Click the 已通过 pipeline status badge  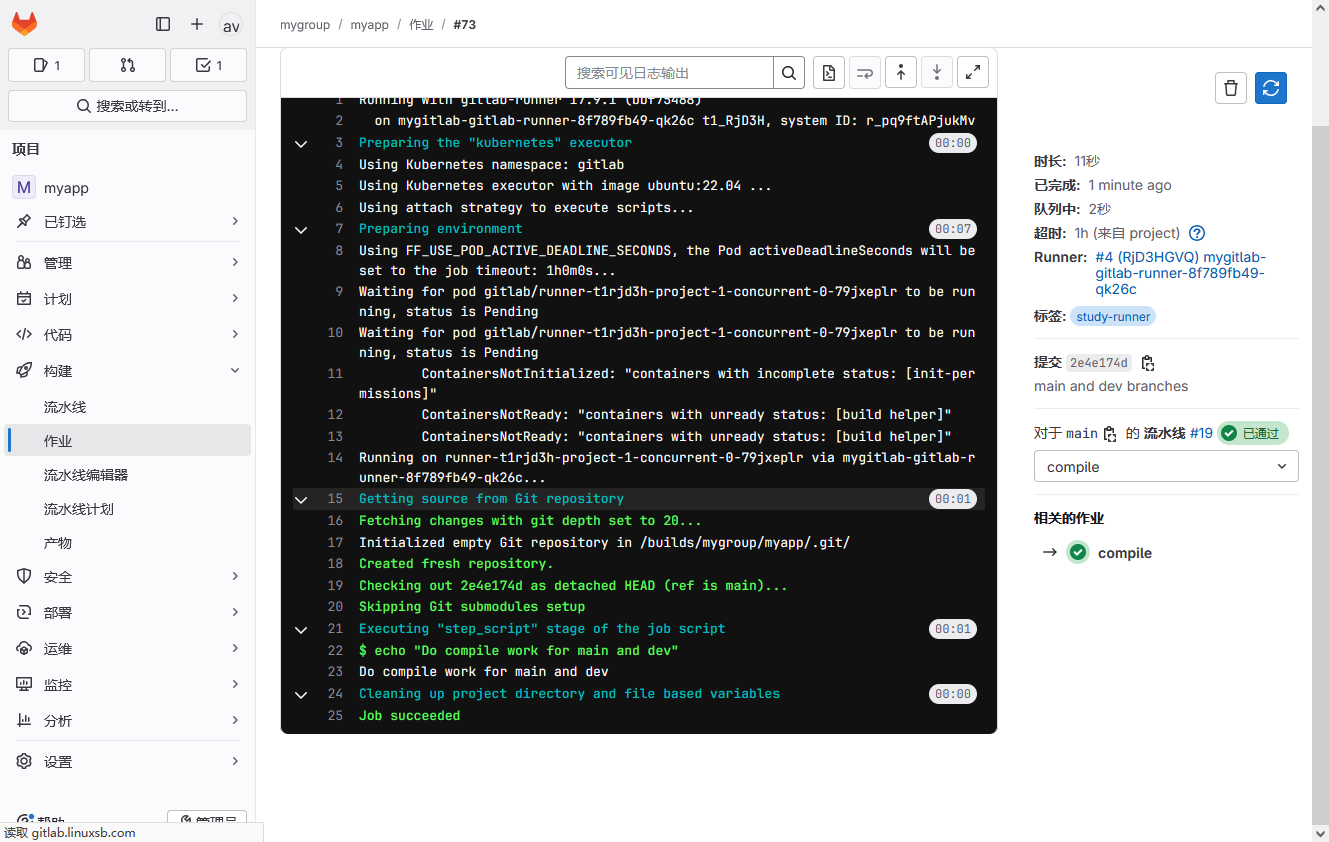tap(1253, 434)
